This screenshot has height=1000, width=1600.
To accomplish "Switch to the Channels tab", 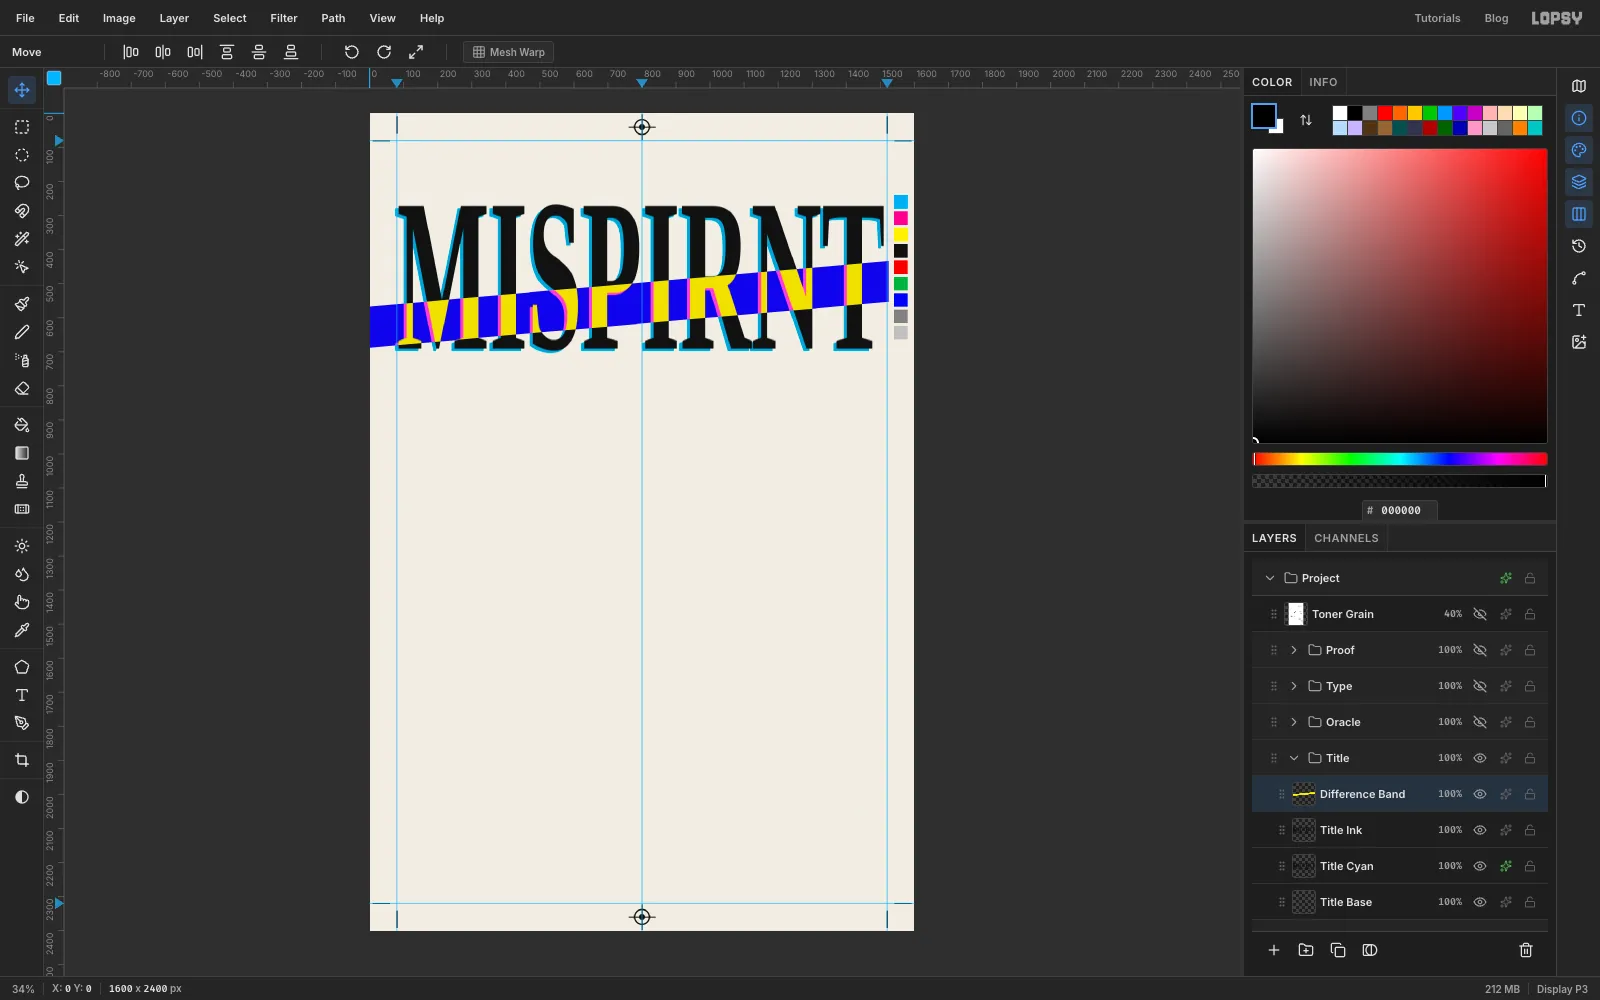I will tap(1346, 538).
